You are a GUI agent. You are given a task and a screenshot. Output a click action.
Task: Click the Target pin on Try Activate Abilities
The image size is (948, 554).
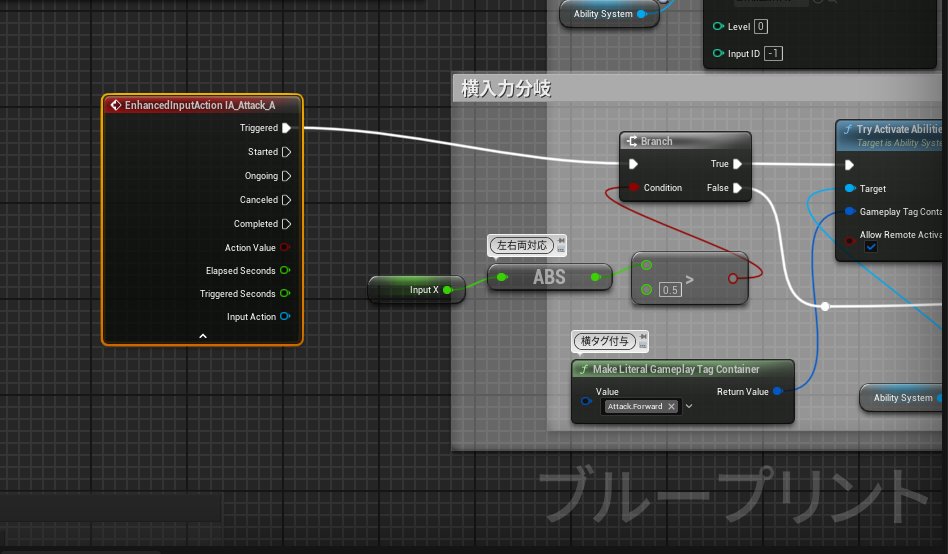pyautogui.click(x=849, y=189)
